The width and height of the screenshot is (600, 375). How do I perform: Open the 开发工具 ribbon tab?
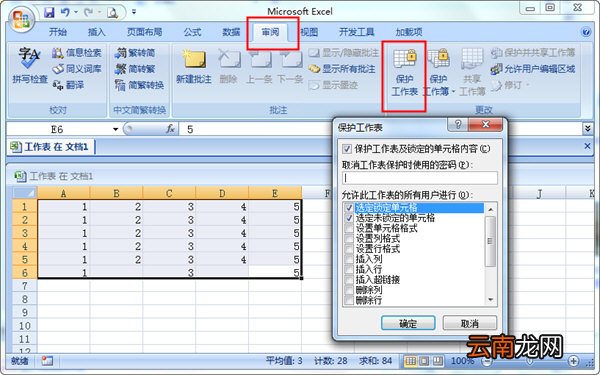356,32
